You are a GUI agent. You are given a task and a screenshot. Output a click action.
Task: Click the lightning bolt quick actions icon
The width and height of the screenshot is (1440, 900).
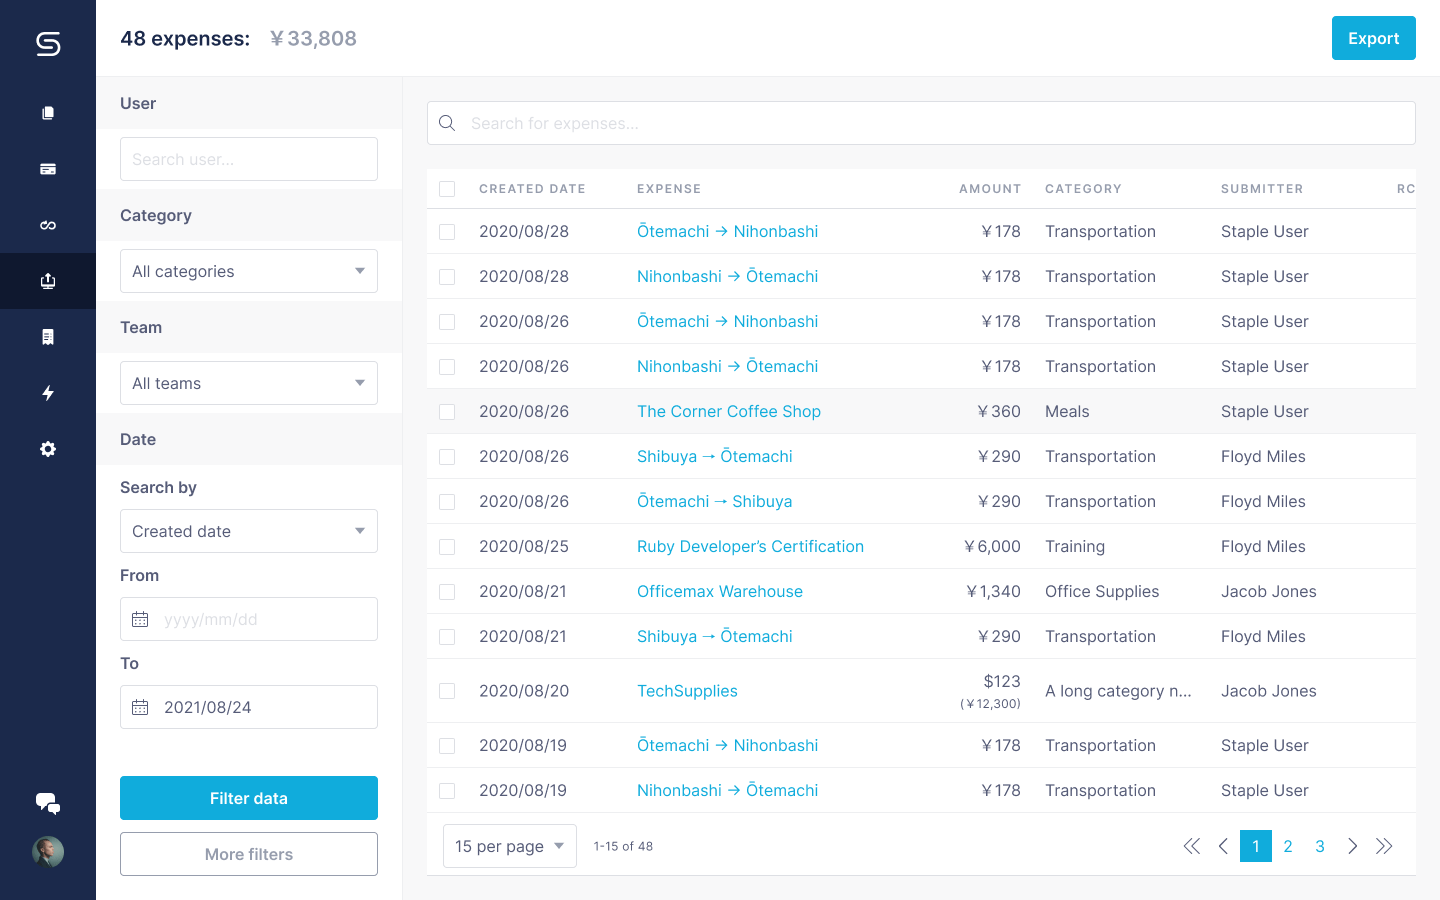click(47, 393)
